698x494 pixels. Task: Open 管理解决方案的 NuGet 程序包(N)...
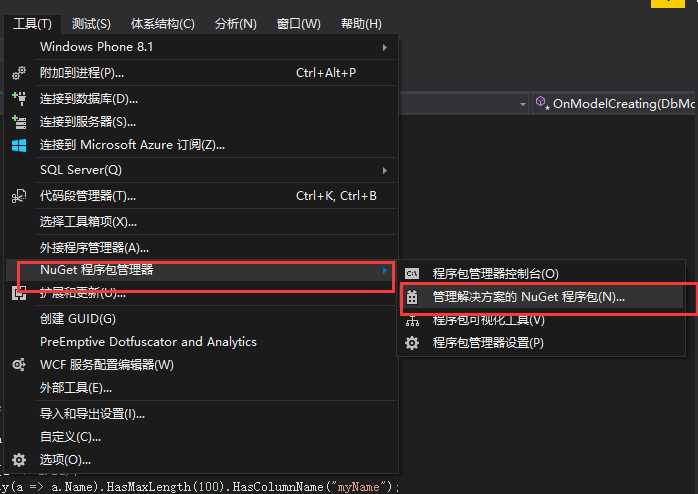(x=542, y=297)
